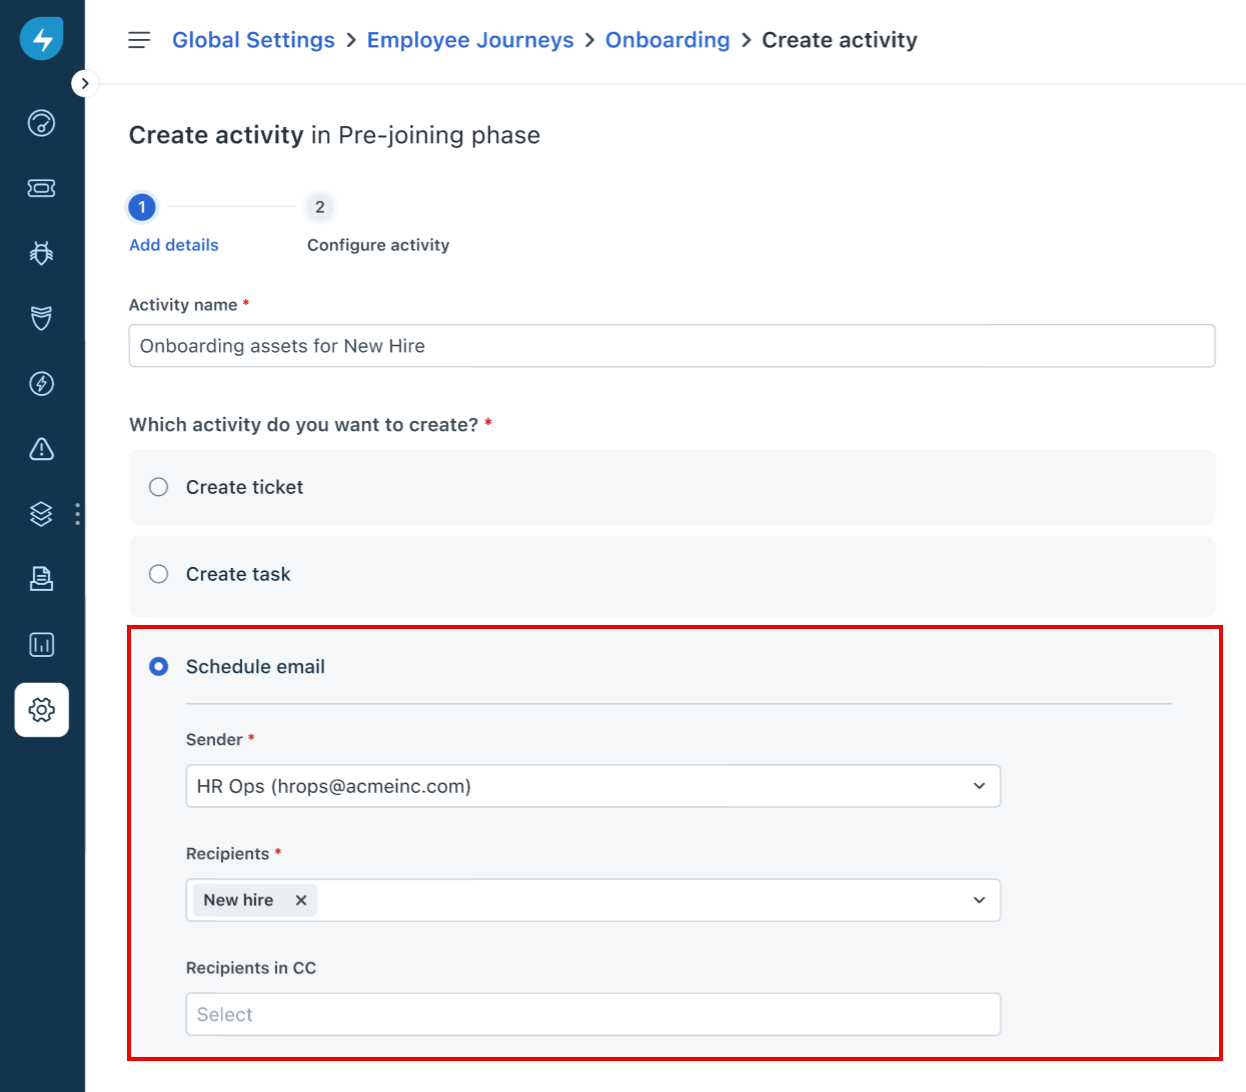
Task: Click the Add details step label
Action: click(x=174, y=245)
